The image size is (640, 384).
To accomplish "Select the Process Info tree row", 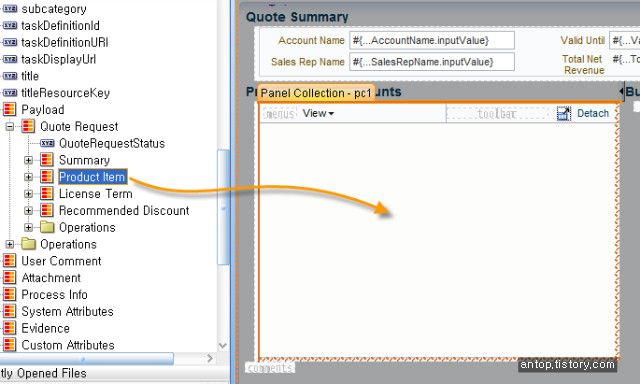I will click(x=54, y=294).
